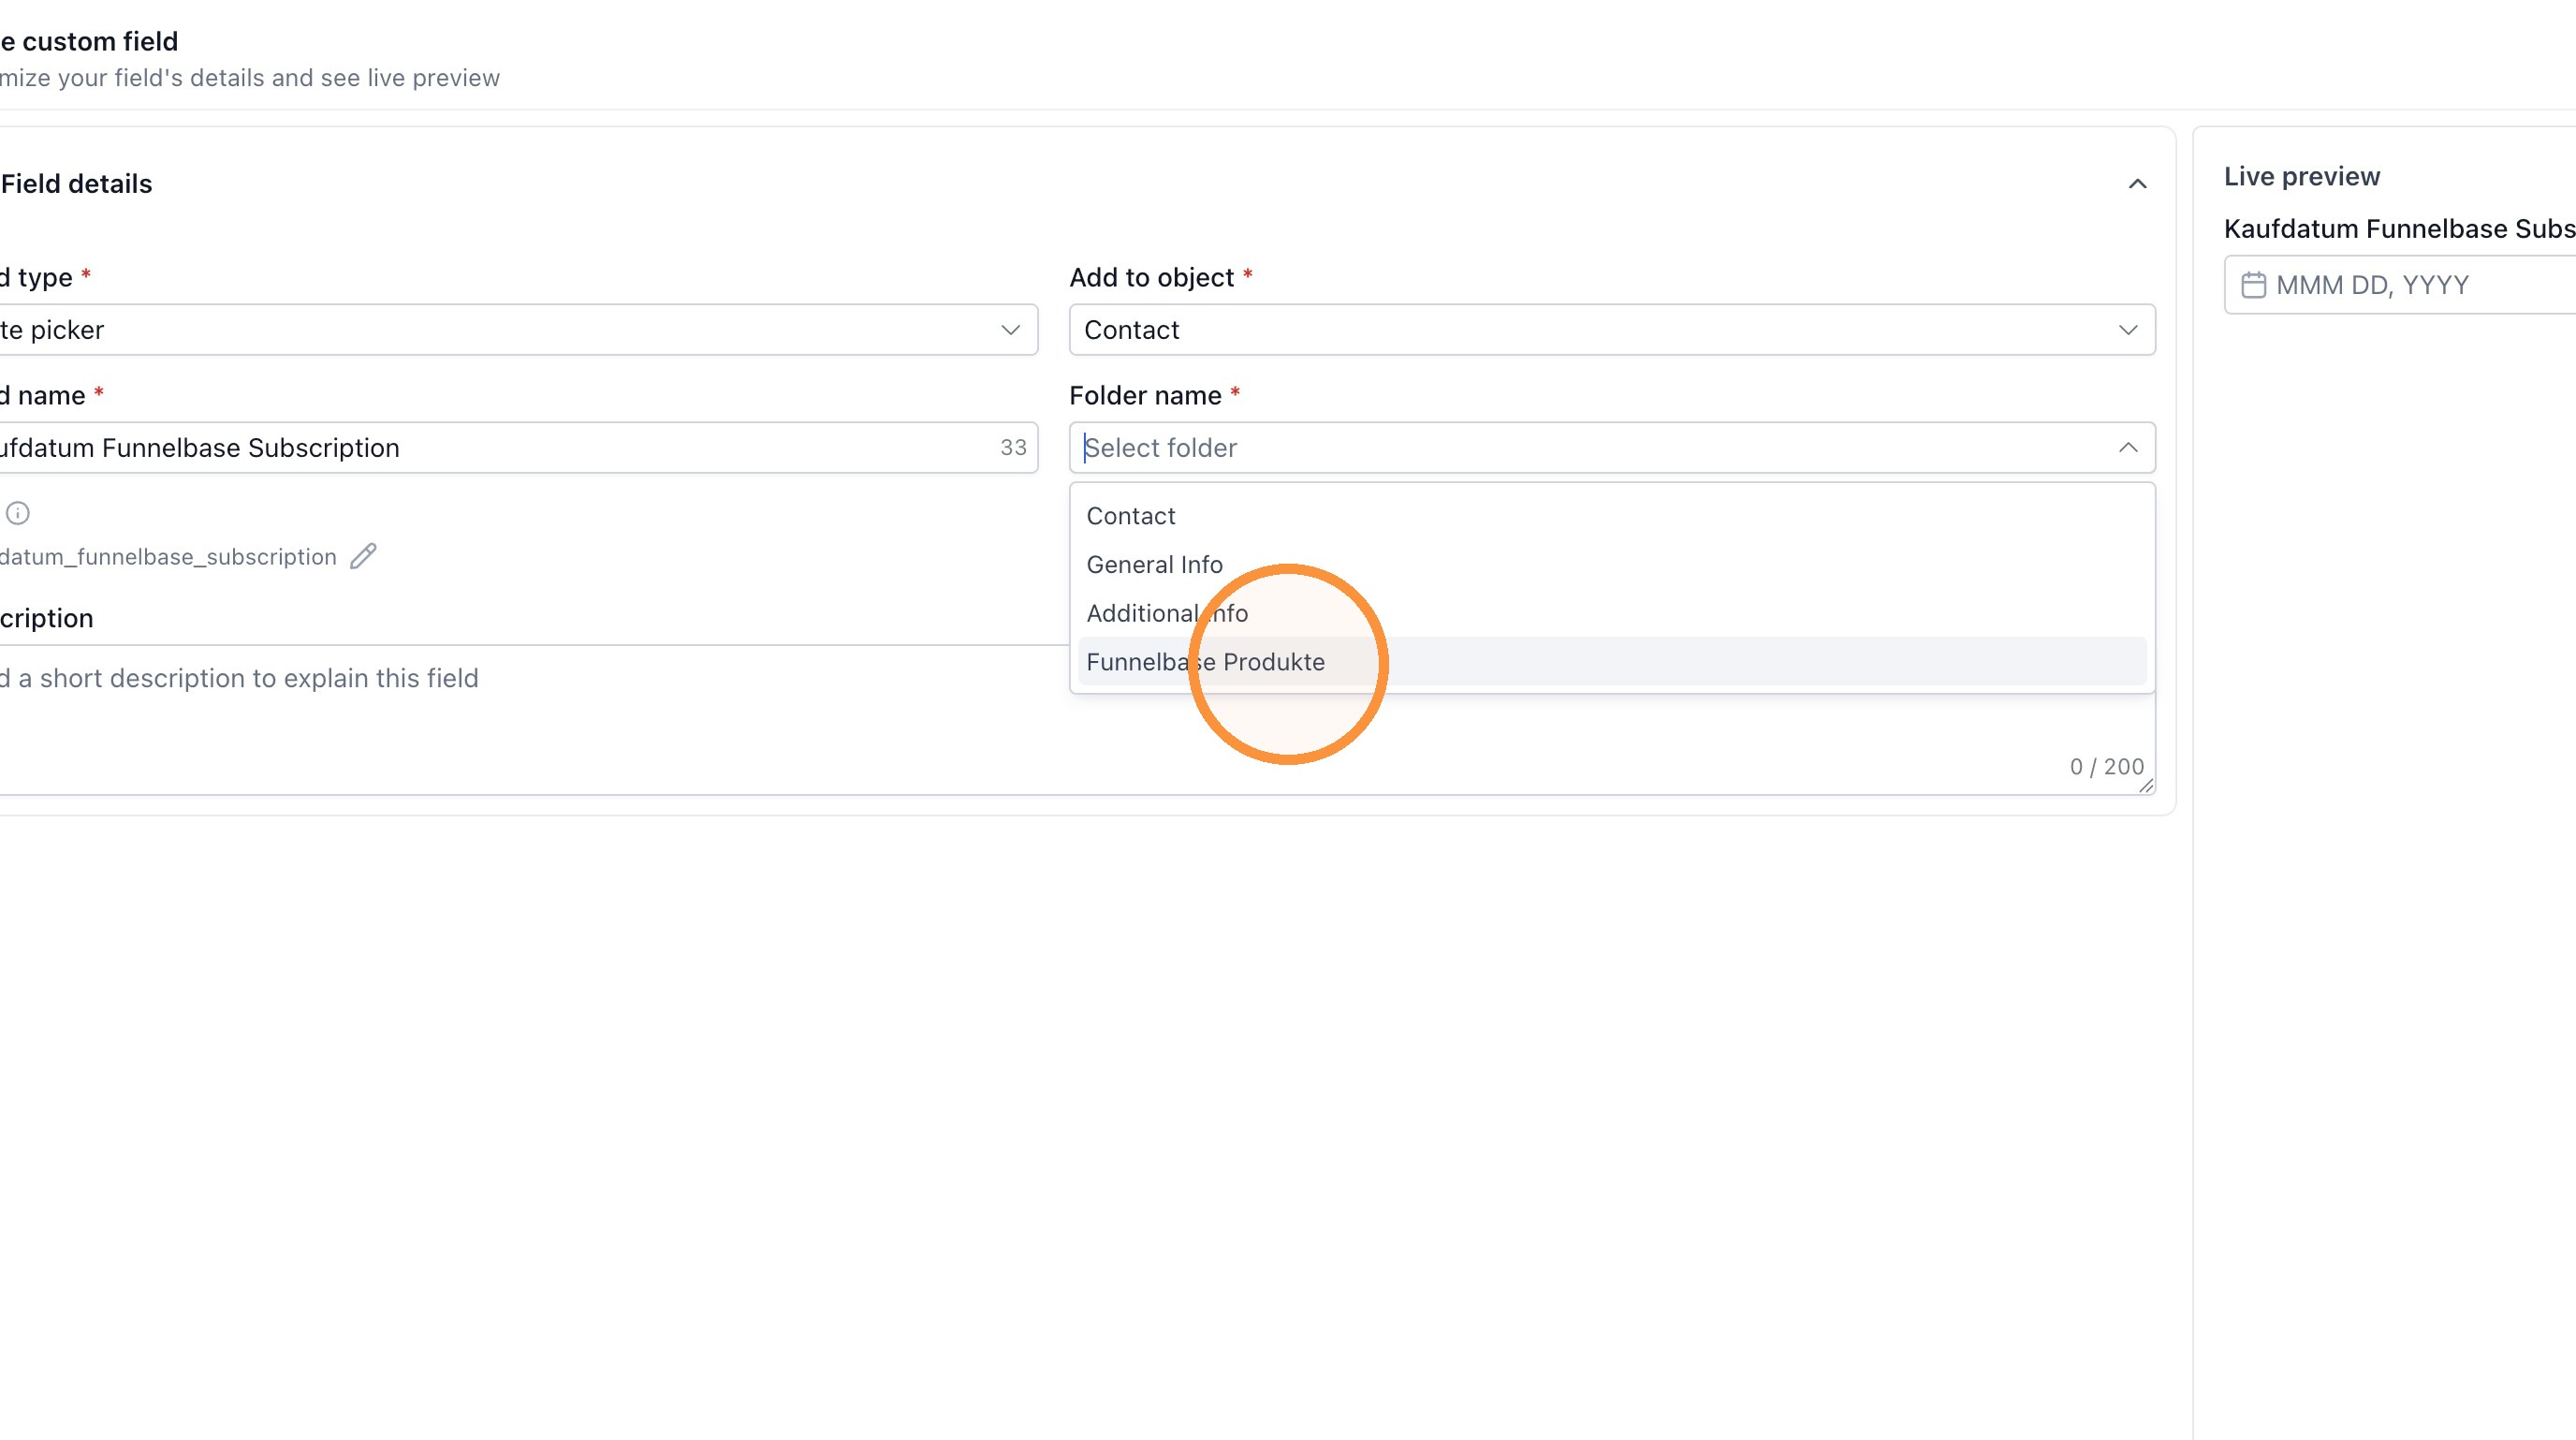Close the Folder name dropdown chevron

click(x=2128, y=448)
